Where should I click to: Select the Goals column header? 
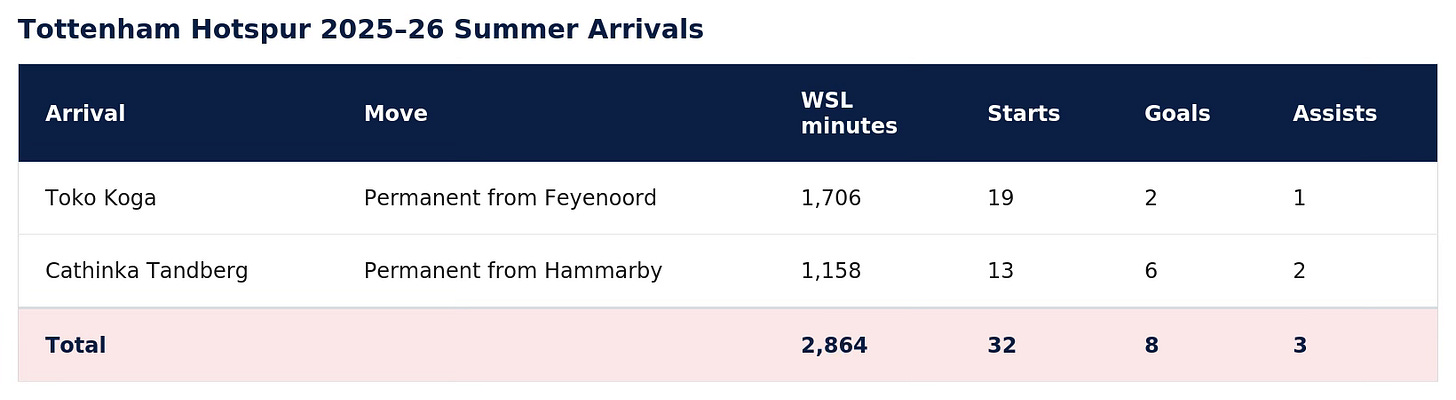(1177, 114)
